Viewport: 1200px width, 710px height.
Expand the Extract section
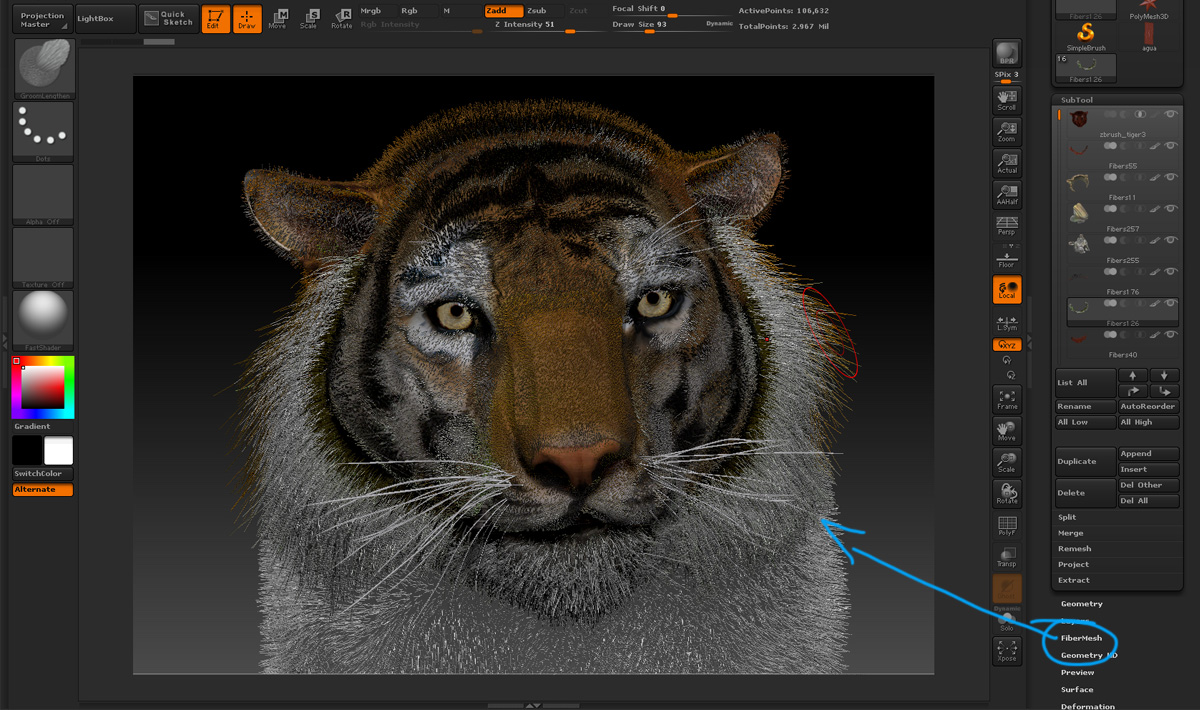1073,580
